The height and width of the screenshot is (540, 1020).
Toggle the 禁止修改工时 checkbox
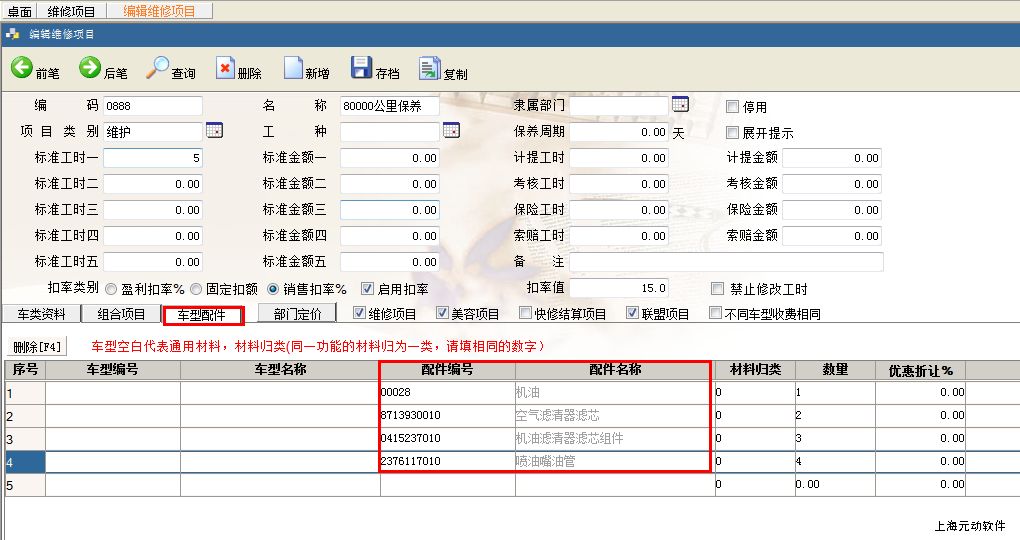(717, 289)
